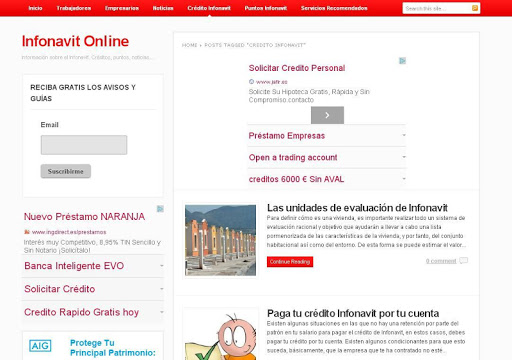Expand the Préstamo Empresas ad entry

[x=327, y=136]
